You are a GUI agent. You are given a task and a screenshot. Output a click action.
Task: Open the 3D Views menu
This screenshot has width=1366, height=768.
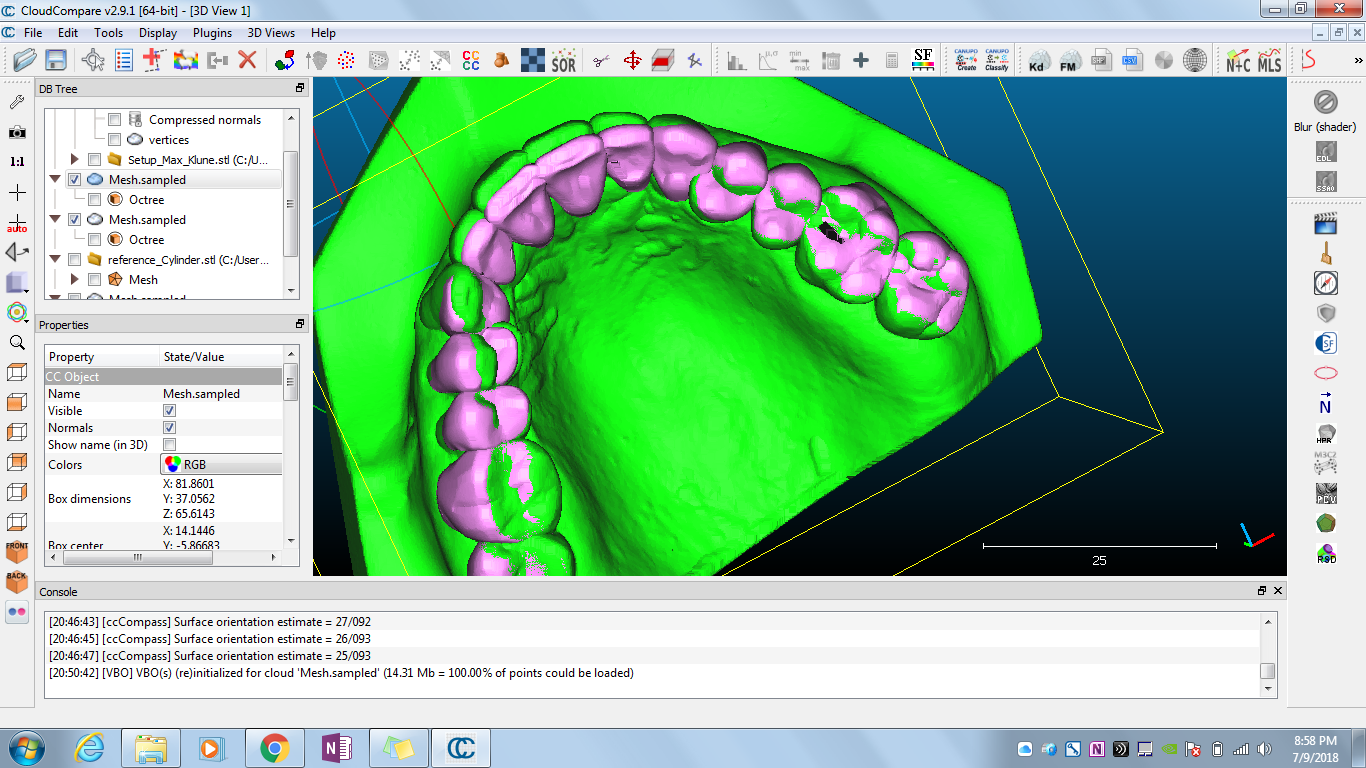tap(271, 33)
